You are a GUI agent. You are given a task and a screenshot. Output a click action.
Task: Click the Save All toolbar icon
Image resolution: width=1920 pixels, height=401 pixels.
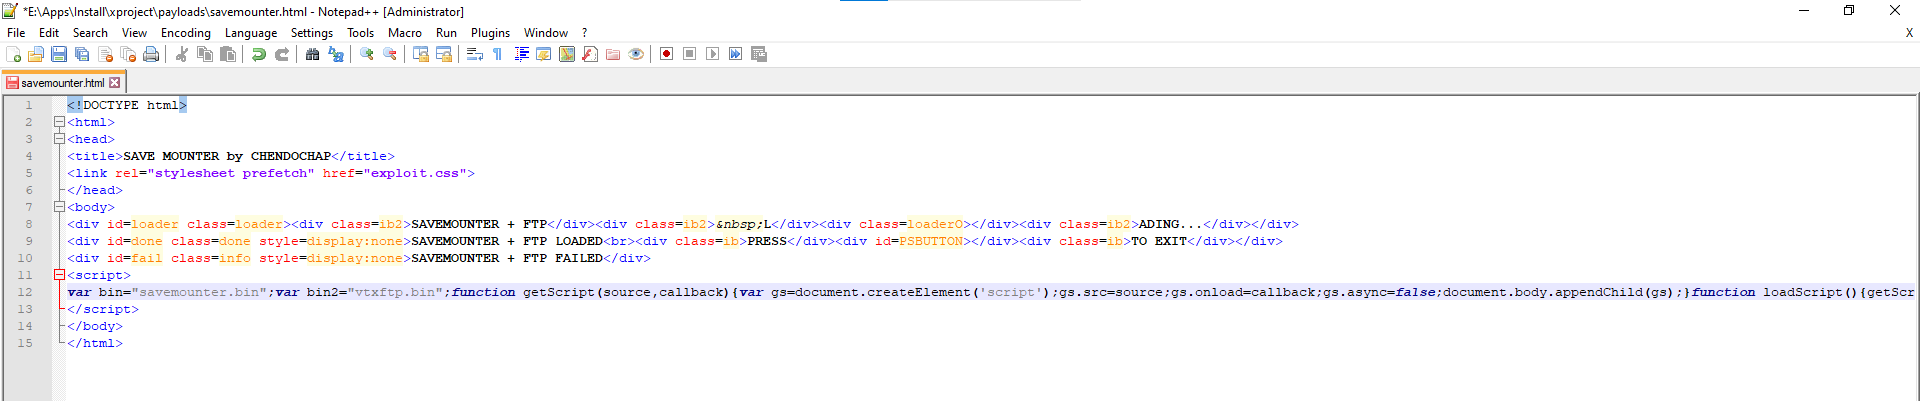click(82, 54)
